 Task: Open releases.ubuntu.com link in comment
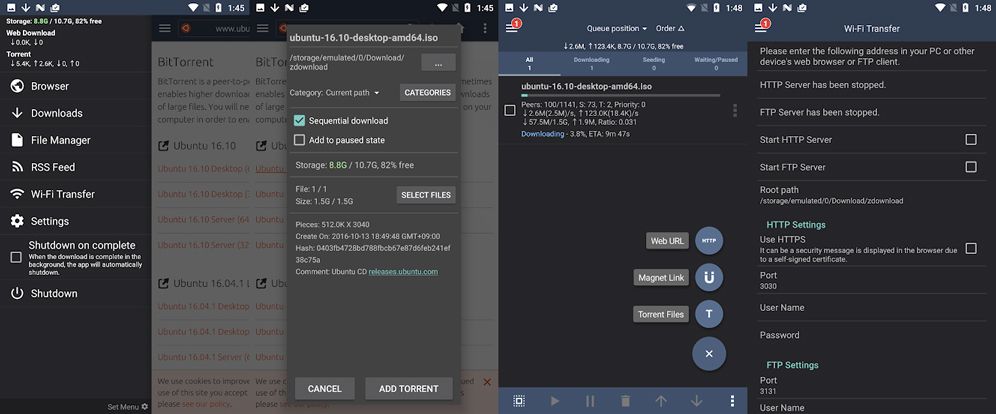click(x=403, y=272)
